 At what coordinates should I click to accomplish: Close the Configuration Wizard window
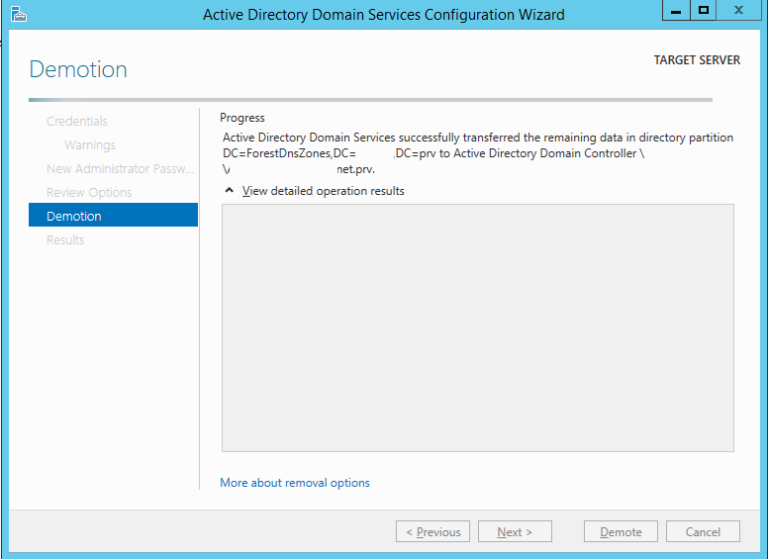coord(738,11)
